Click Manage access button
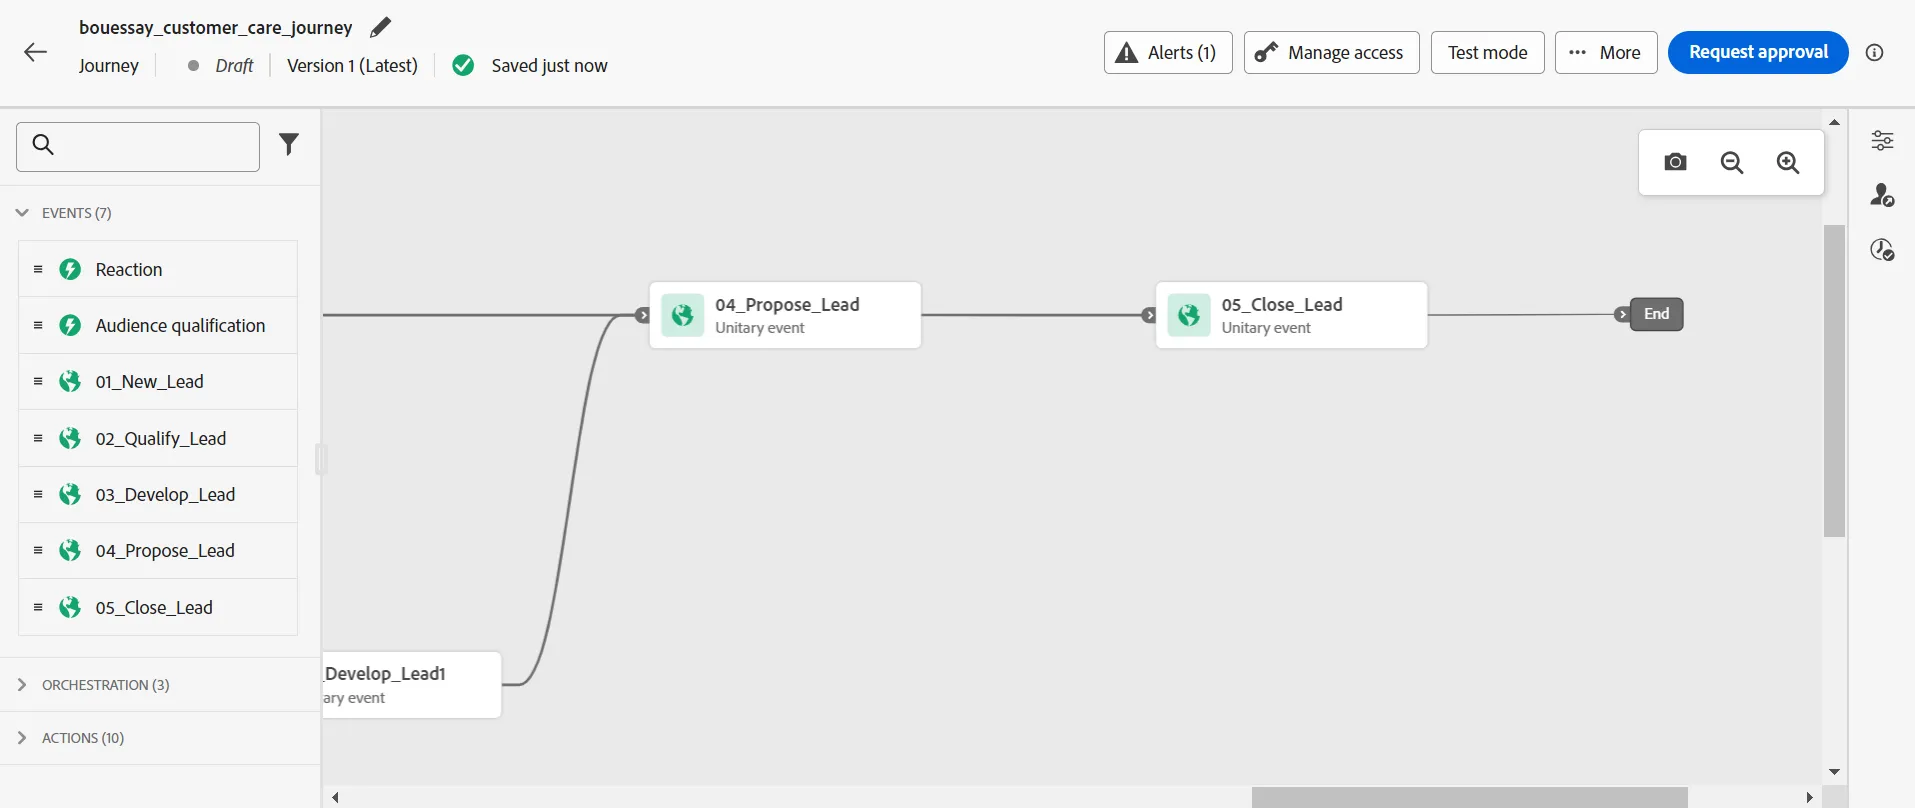 1331,52
